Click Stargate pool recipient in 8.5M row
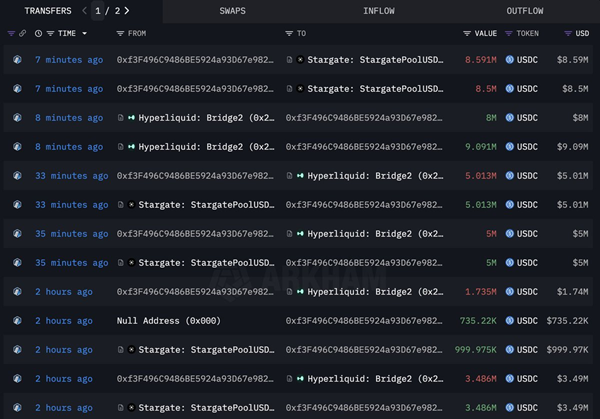The image size is (600, 419). pos(375,89)
